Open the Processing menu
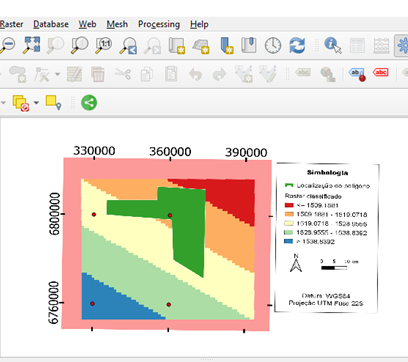Image resolution: width=408 pixels, height=362 pixels. coord(159,24)
